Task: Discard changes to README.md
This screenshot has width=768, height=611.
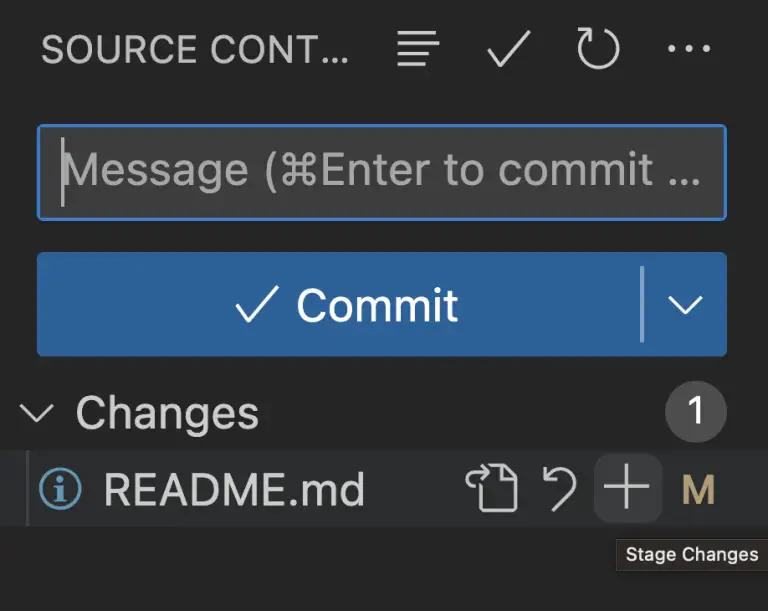Action: pos(559,489)
